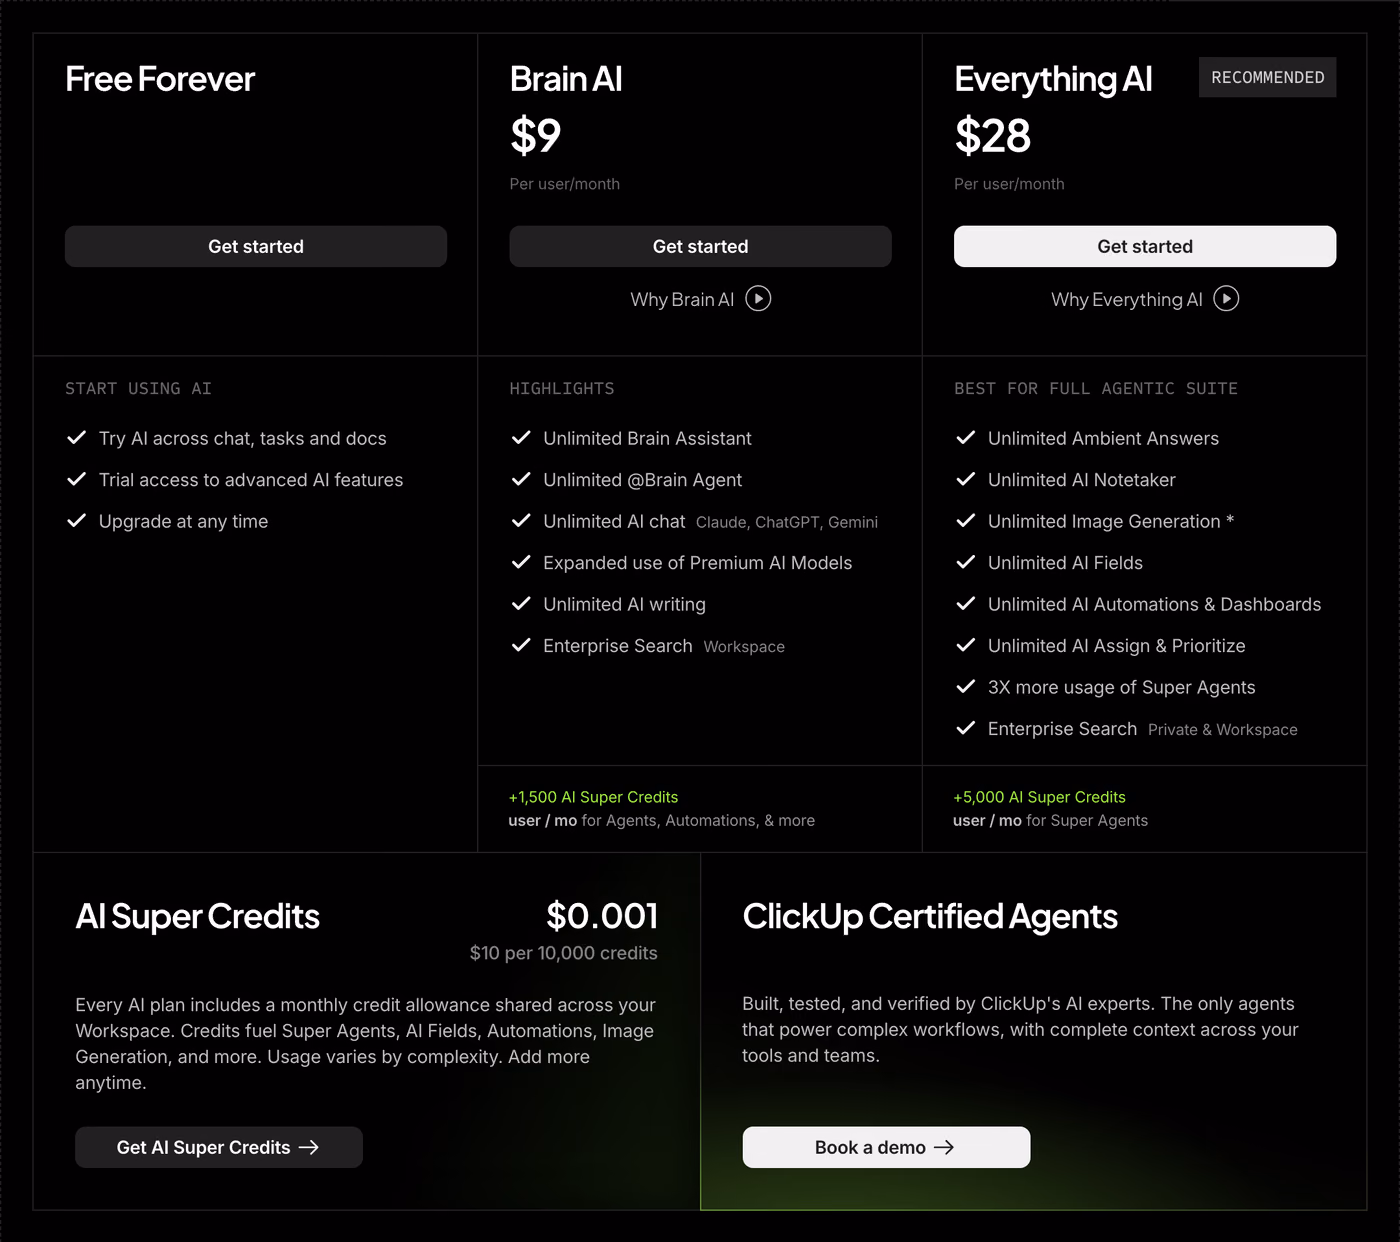Click Get started under Free Forever
1400x1242 pixels.
click(256, 246)
